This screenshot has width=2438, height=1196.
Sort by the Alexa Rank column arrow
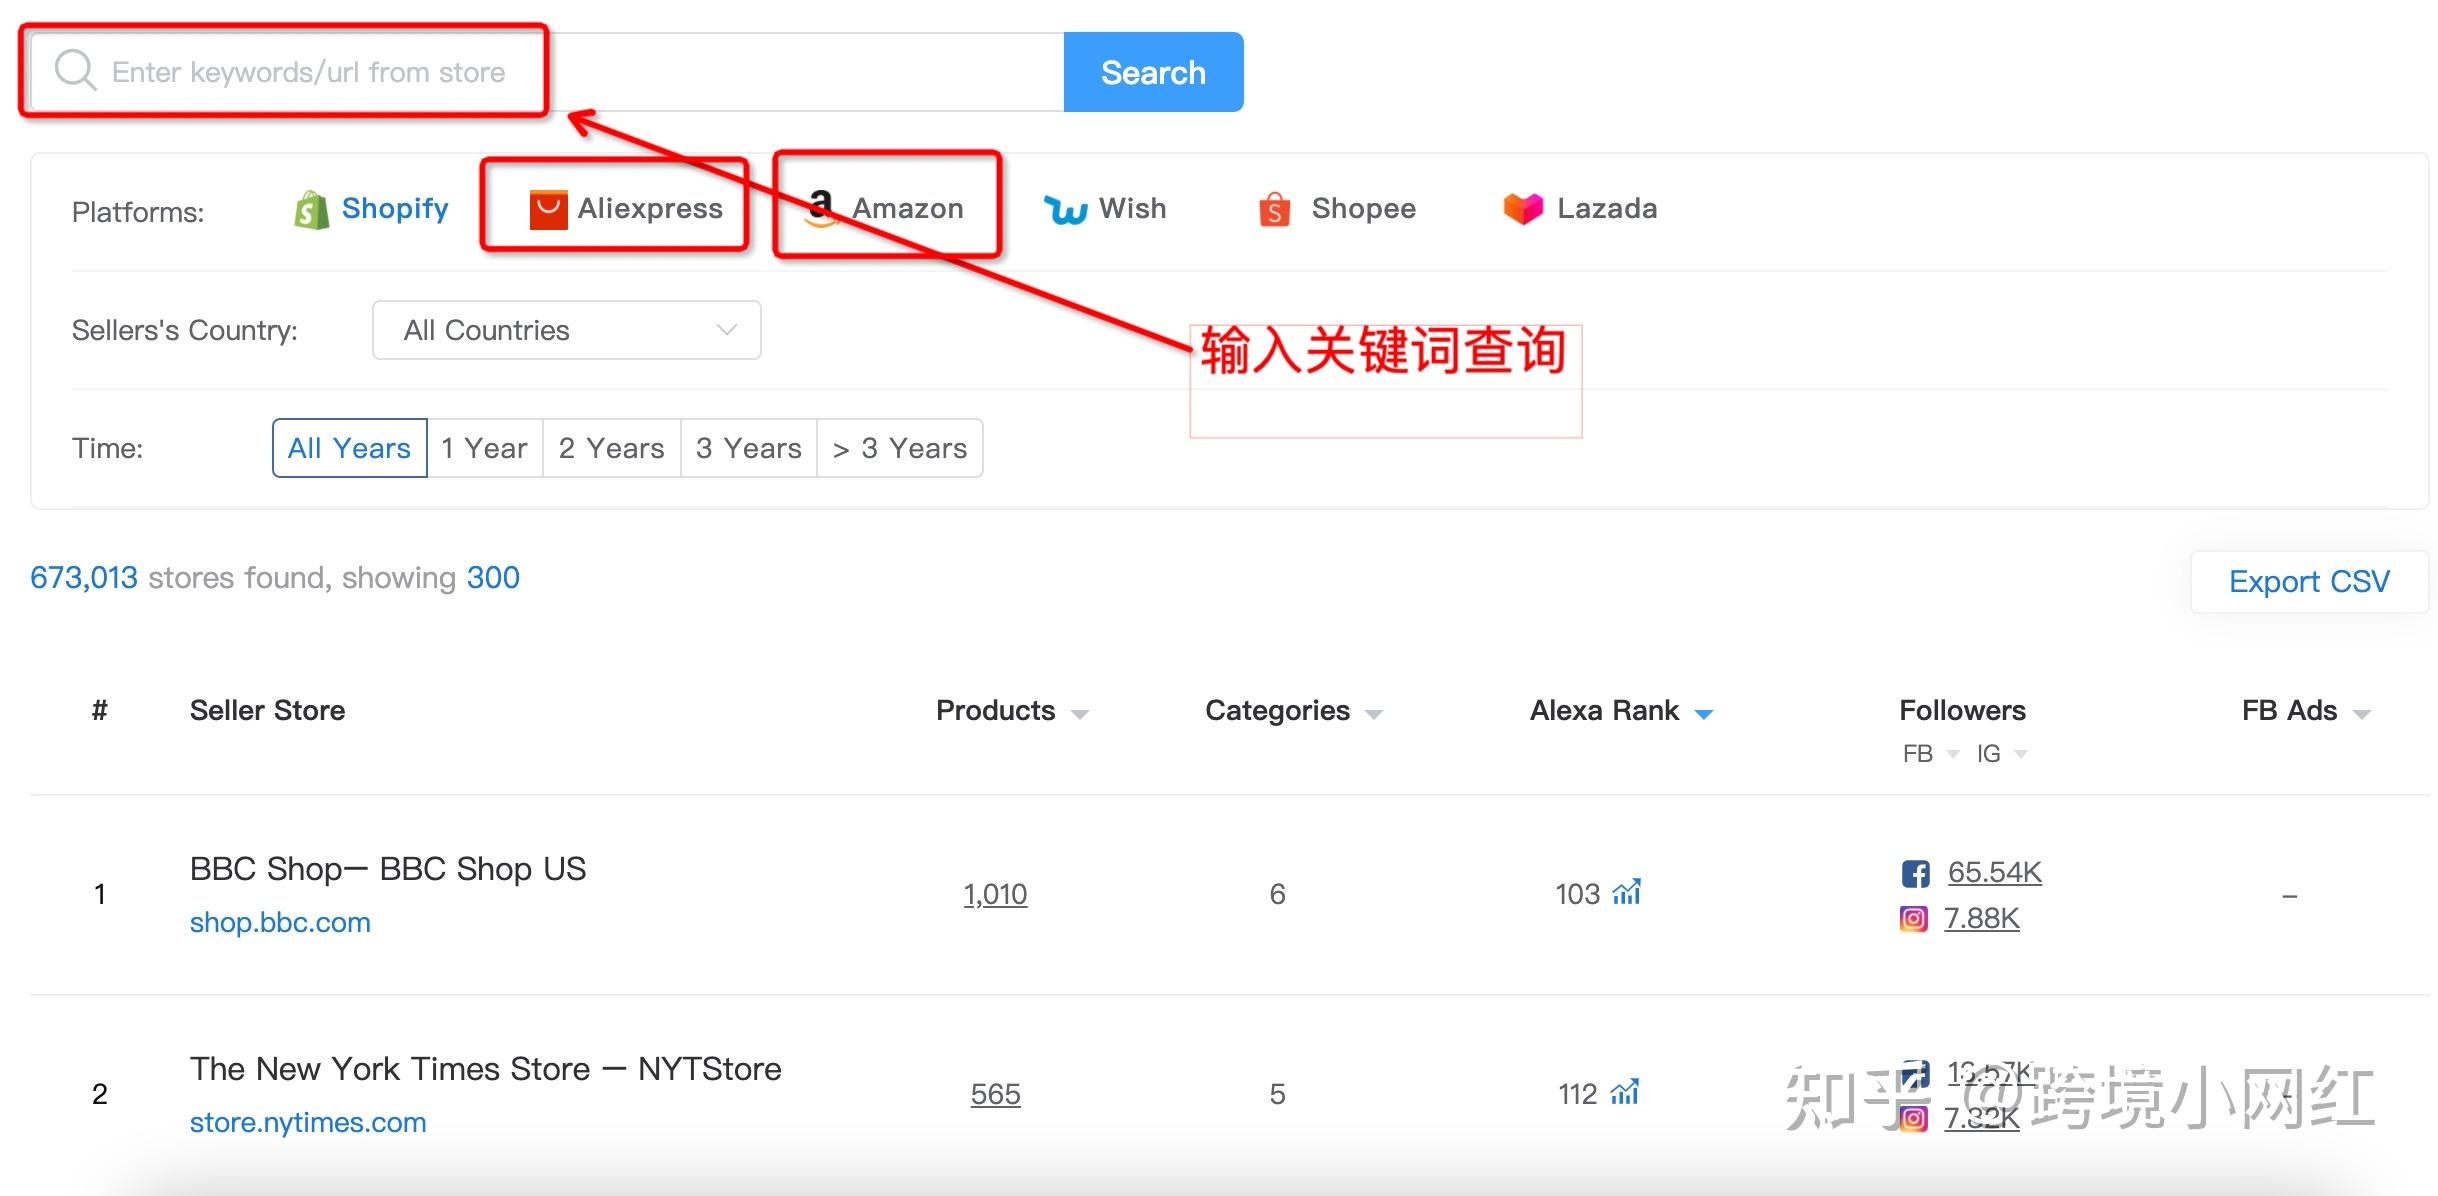[1704, 714]
